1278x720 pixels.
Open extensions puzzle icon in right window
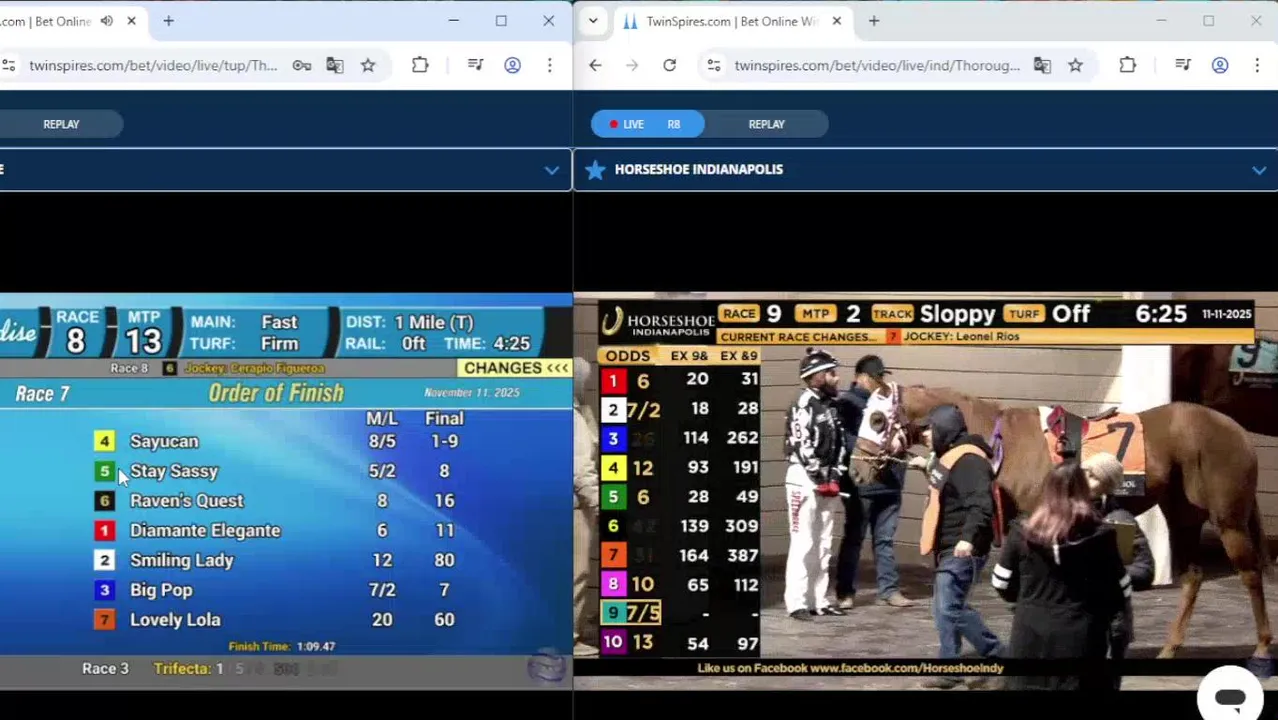tap(1127, 66)
